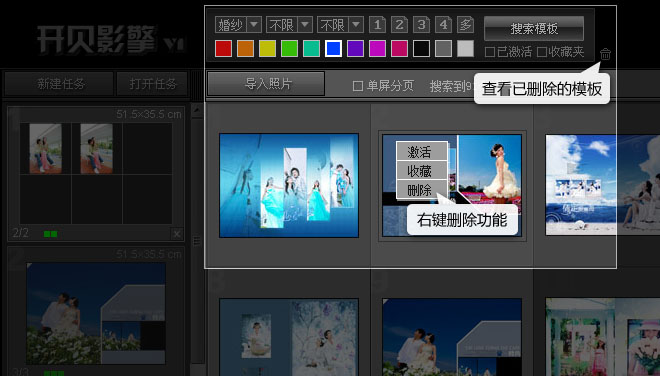
Task: Select the 4-photo template filter icon
Action: click(x=443, y=25)
